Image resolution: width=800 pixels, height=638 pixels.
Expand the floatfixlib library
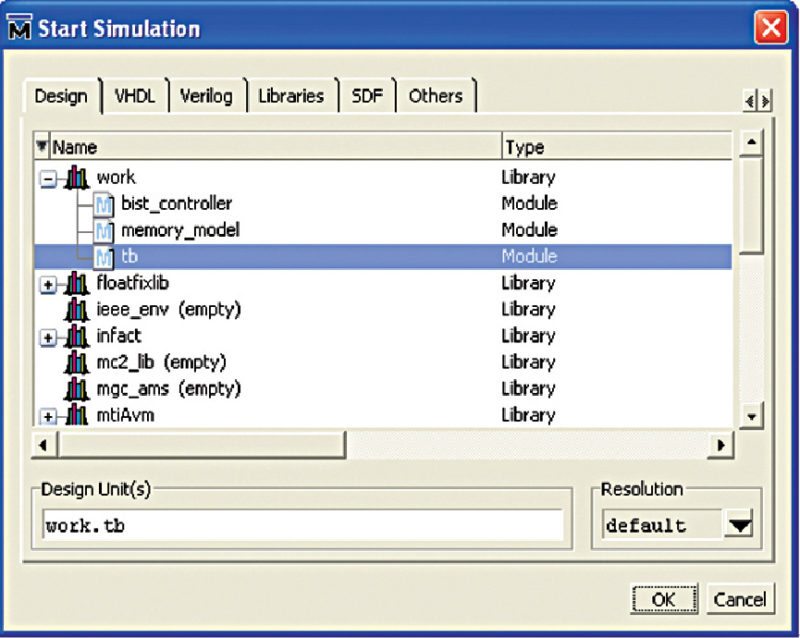[47, 285]
